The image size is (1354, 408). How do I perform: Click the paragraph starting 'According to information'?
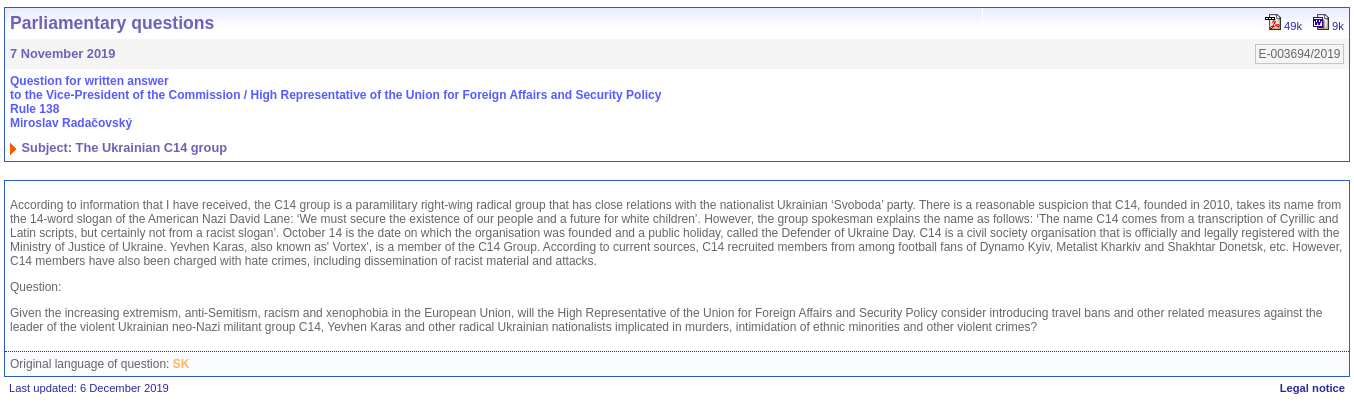676,233
